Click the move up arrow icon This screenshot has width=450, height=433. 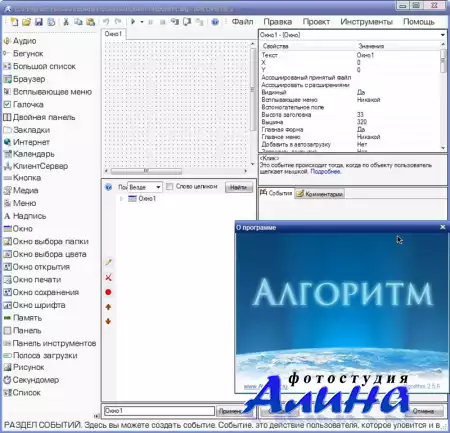[108, 307]
